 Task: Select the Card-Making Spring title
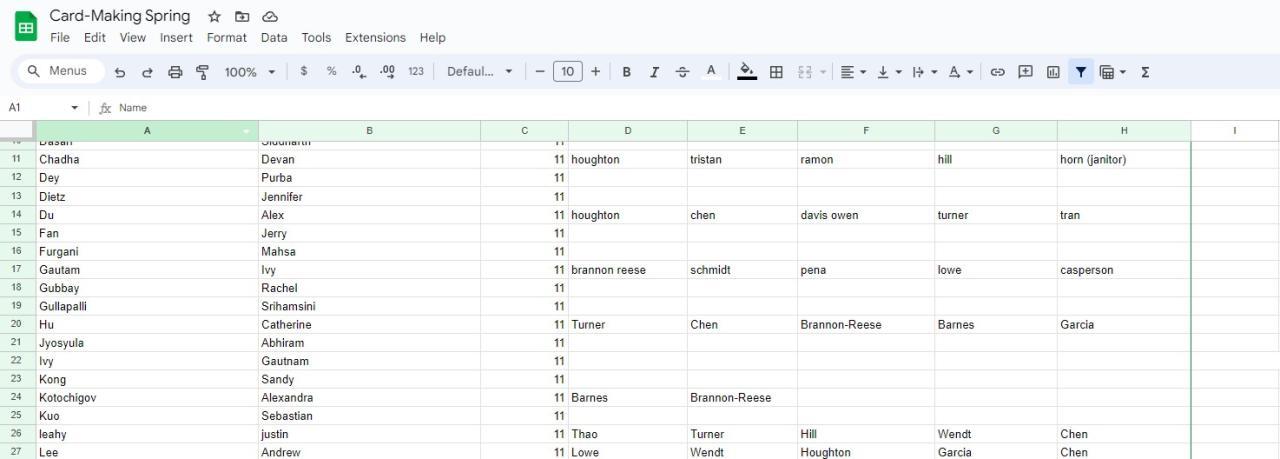(120, 16)
